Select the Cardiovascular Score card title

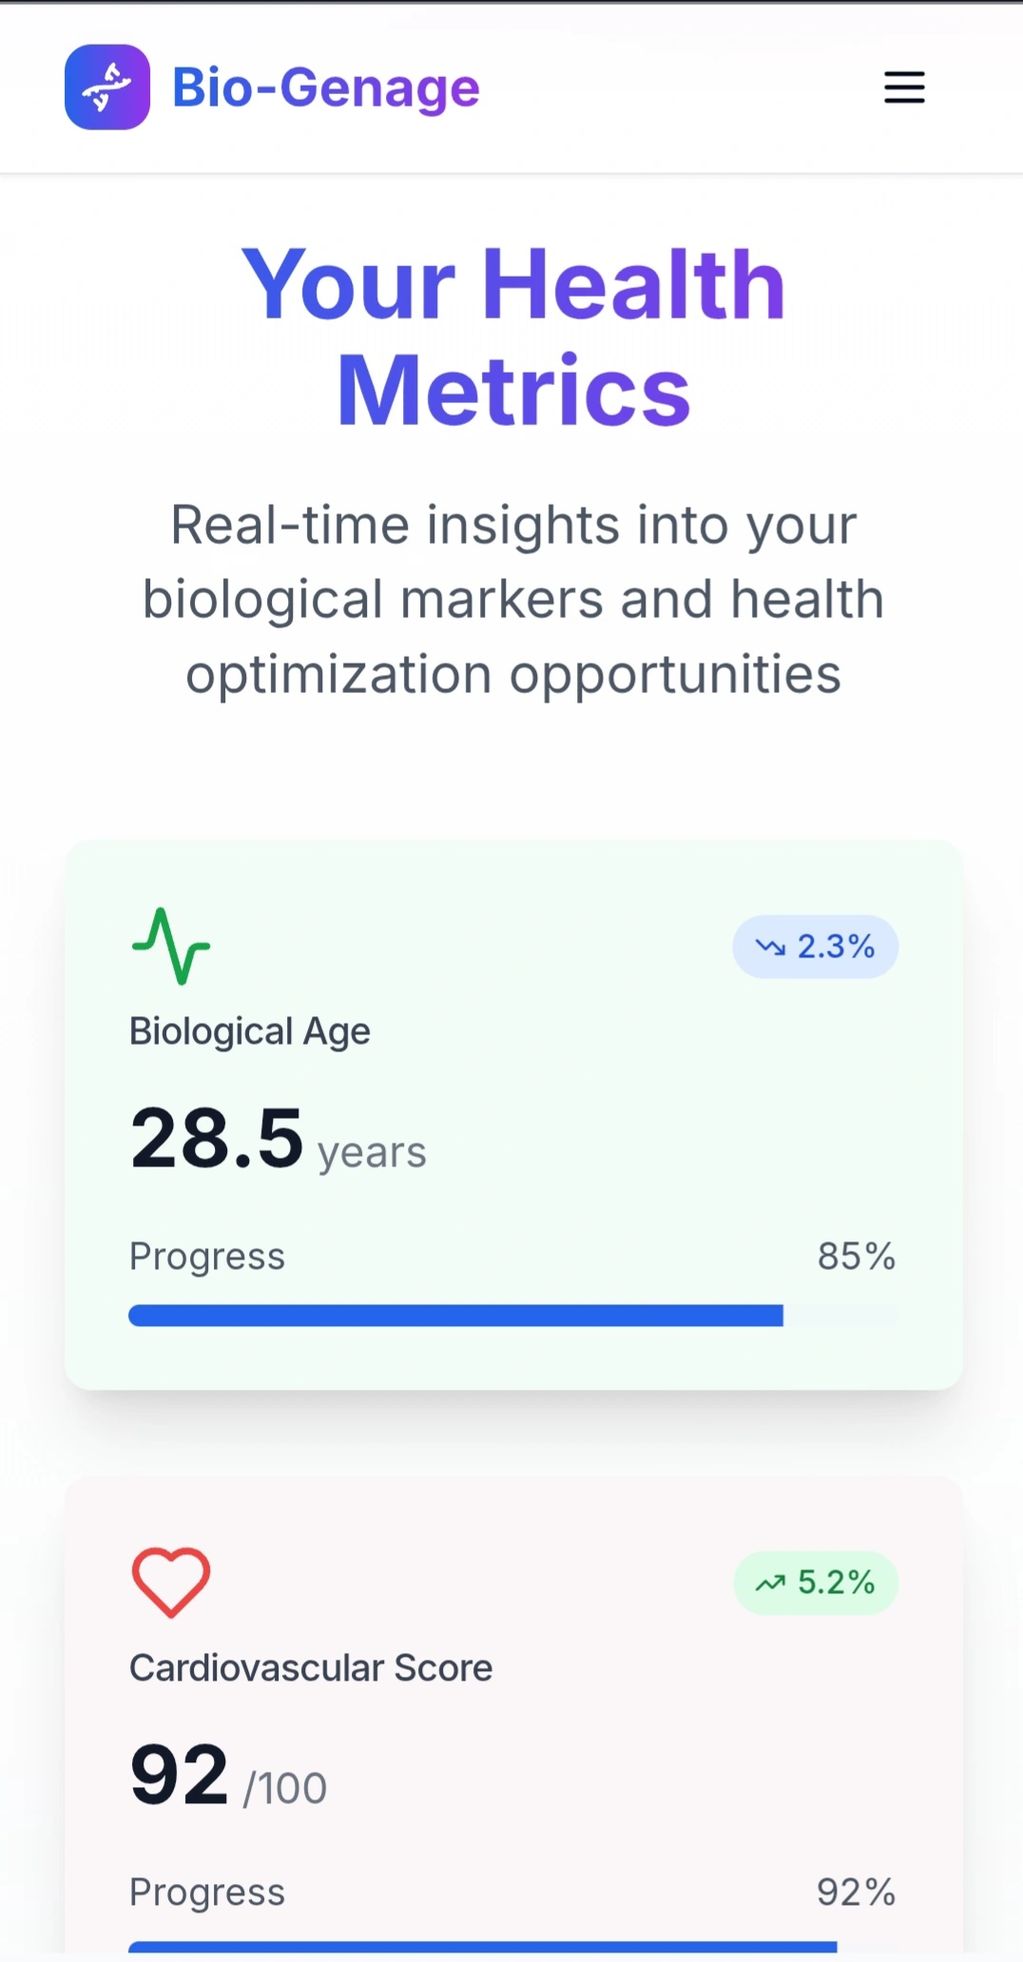click(x=311, y=1667)
